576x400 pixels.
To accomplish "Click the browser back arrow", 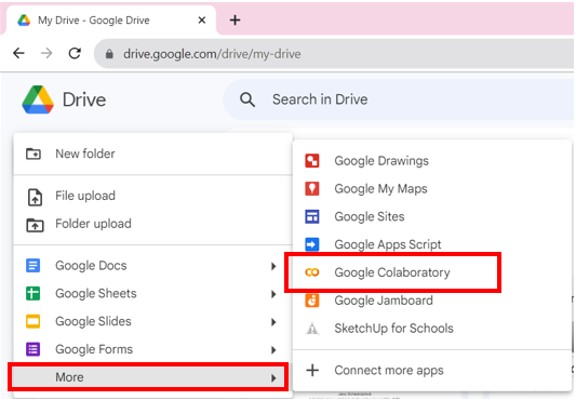I will [19, 53].
